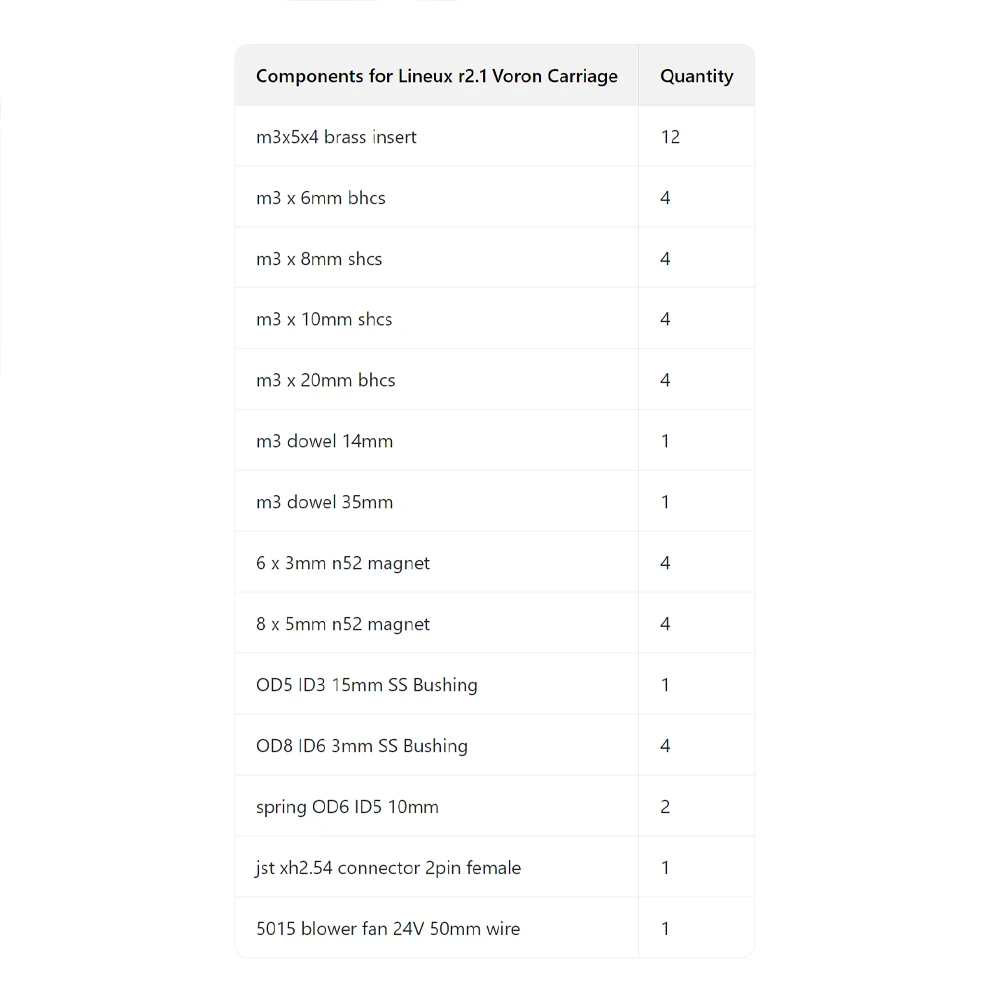1000x1000 pixels.
Task: Select the 'm3 dowel 14mm' cell
Action: coord(324,441)
